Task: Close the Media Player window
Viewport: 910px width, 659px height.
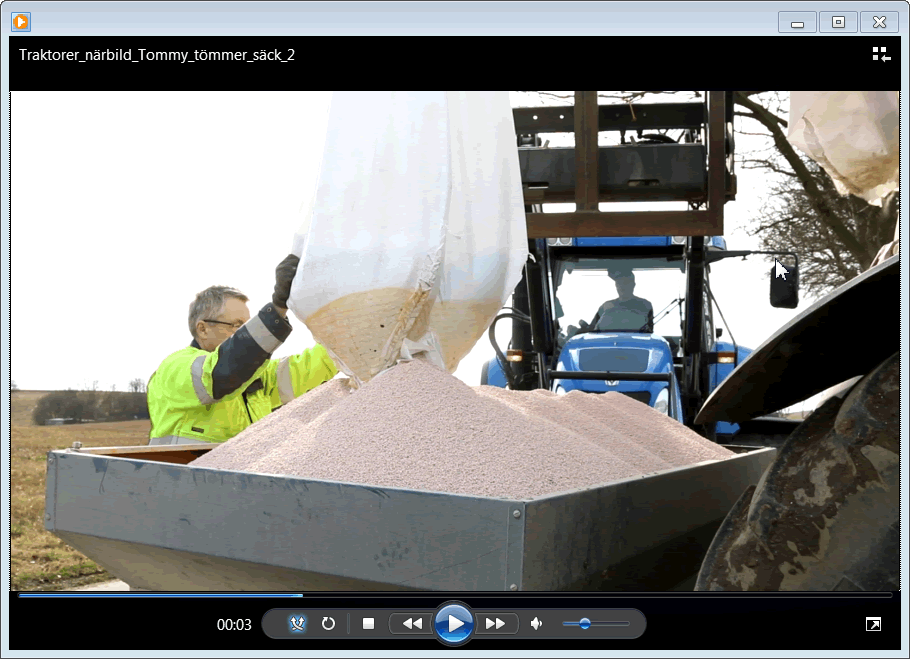Action: point(879,22)
